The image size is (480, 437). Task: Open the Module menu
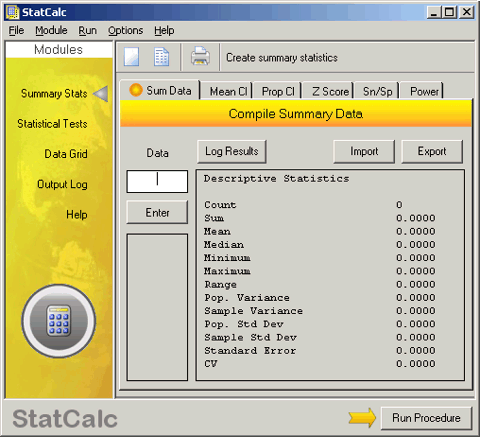(51, 30)
